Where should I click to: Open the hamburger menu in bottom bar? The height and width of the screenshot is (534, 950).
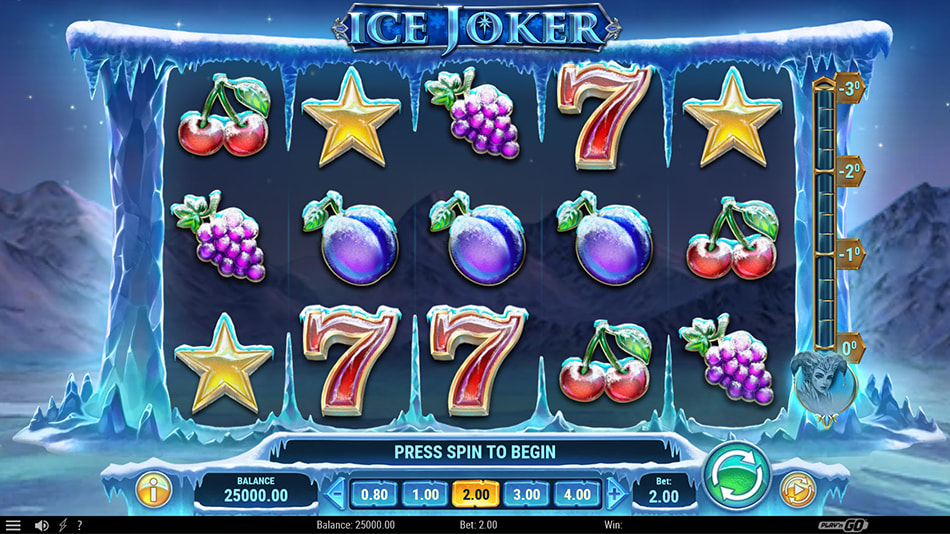[13, 526]
